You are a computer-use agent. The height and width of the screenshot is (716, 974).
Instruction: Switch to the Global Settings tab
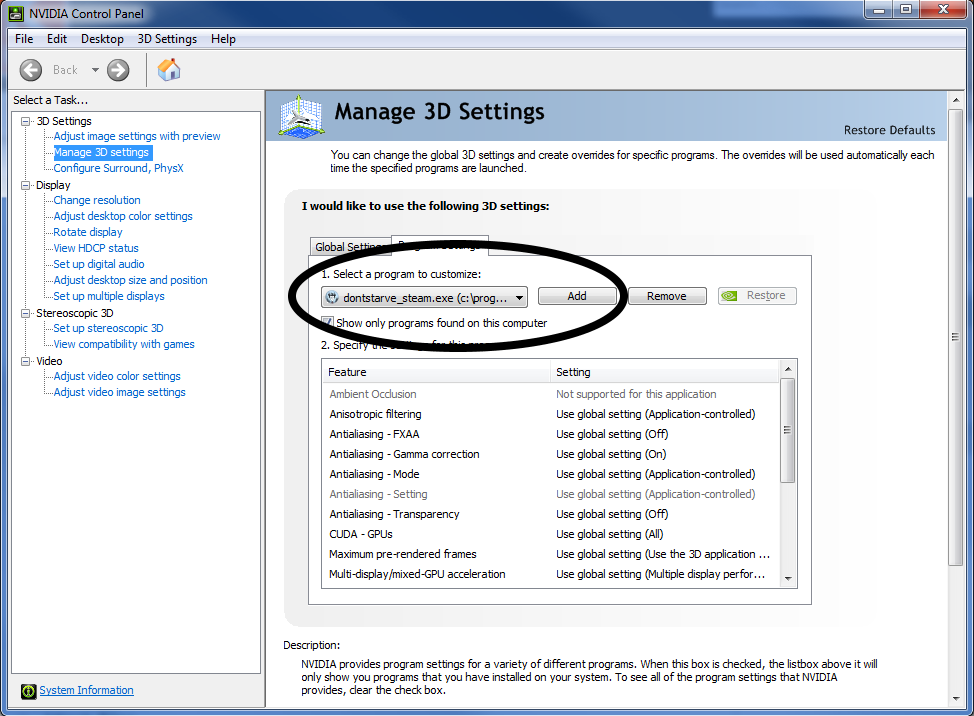coord(348,247)
